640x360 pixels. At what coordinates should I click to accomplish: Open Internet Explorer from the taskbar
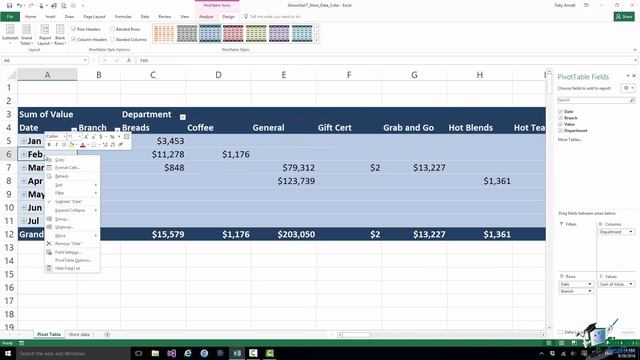[188, 353]
